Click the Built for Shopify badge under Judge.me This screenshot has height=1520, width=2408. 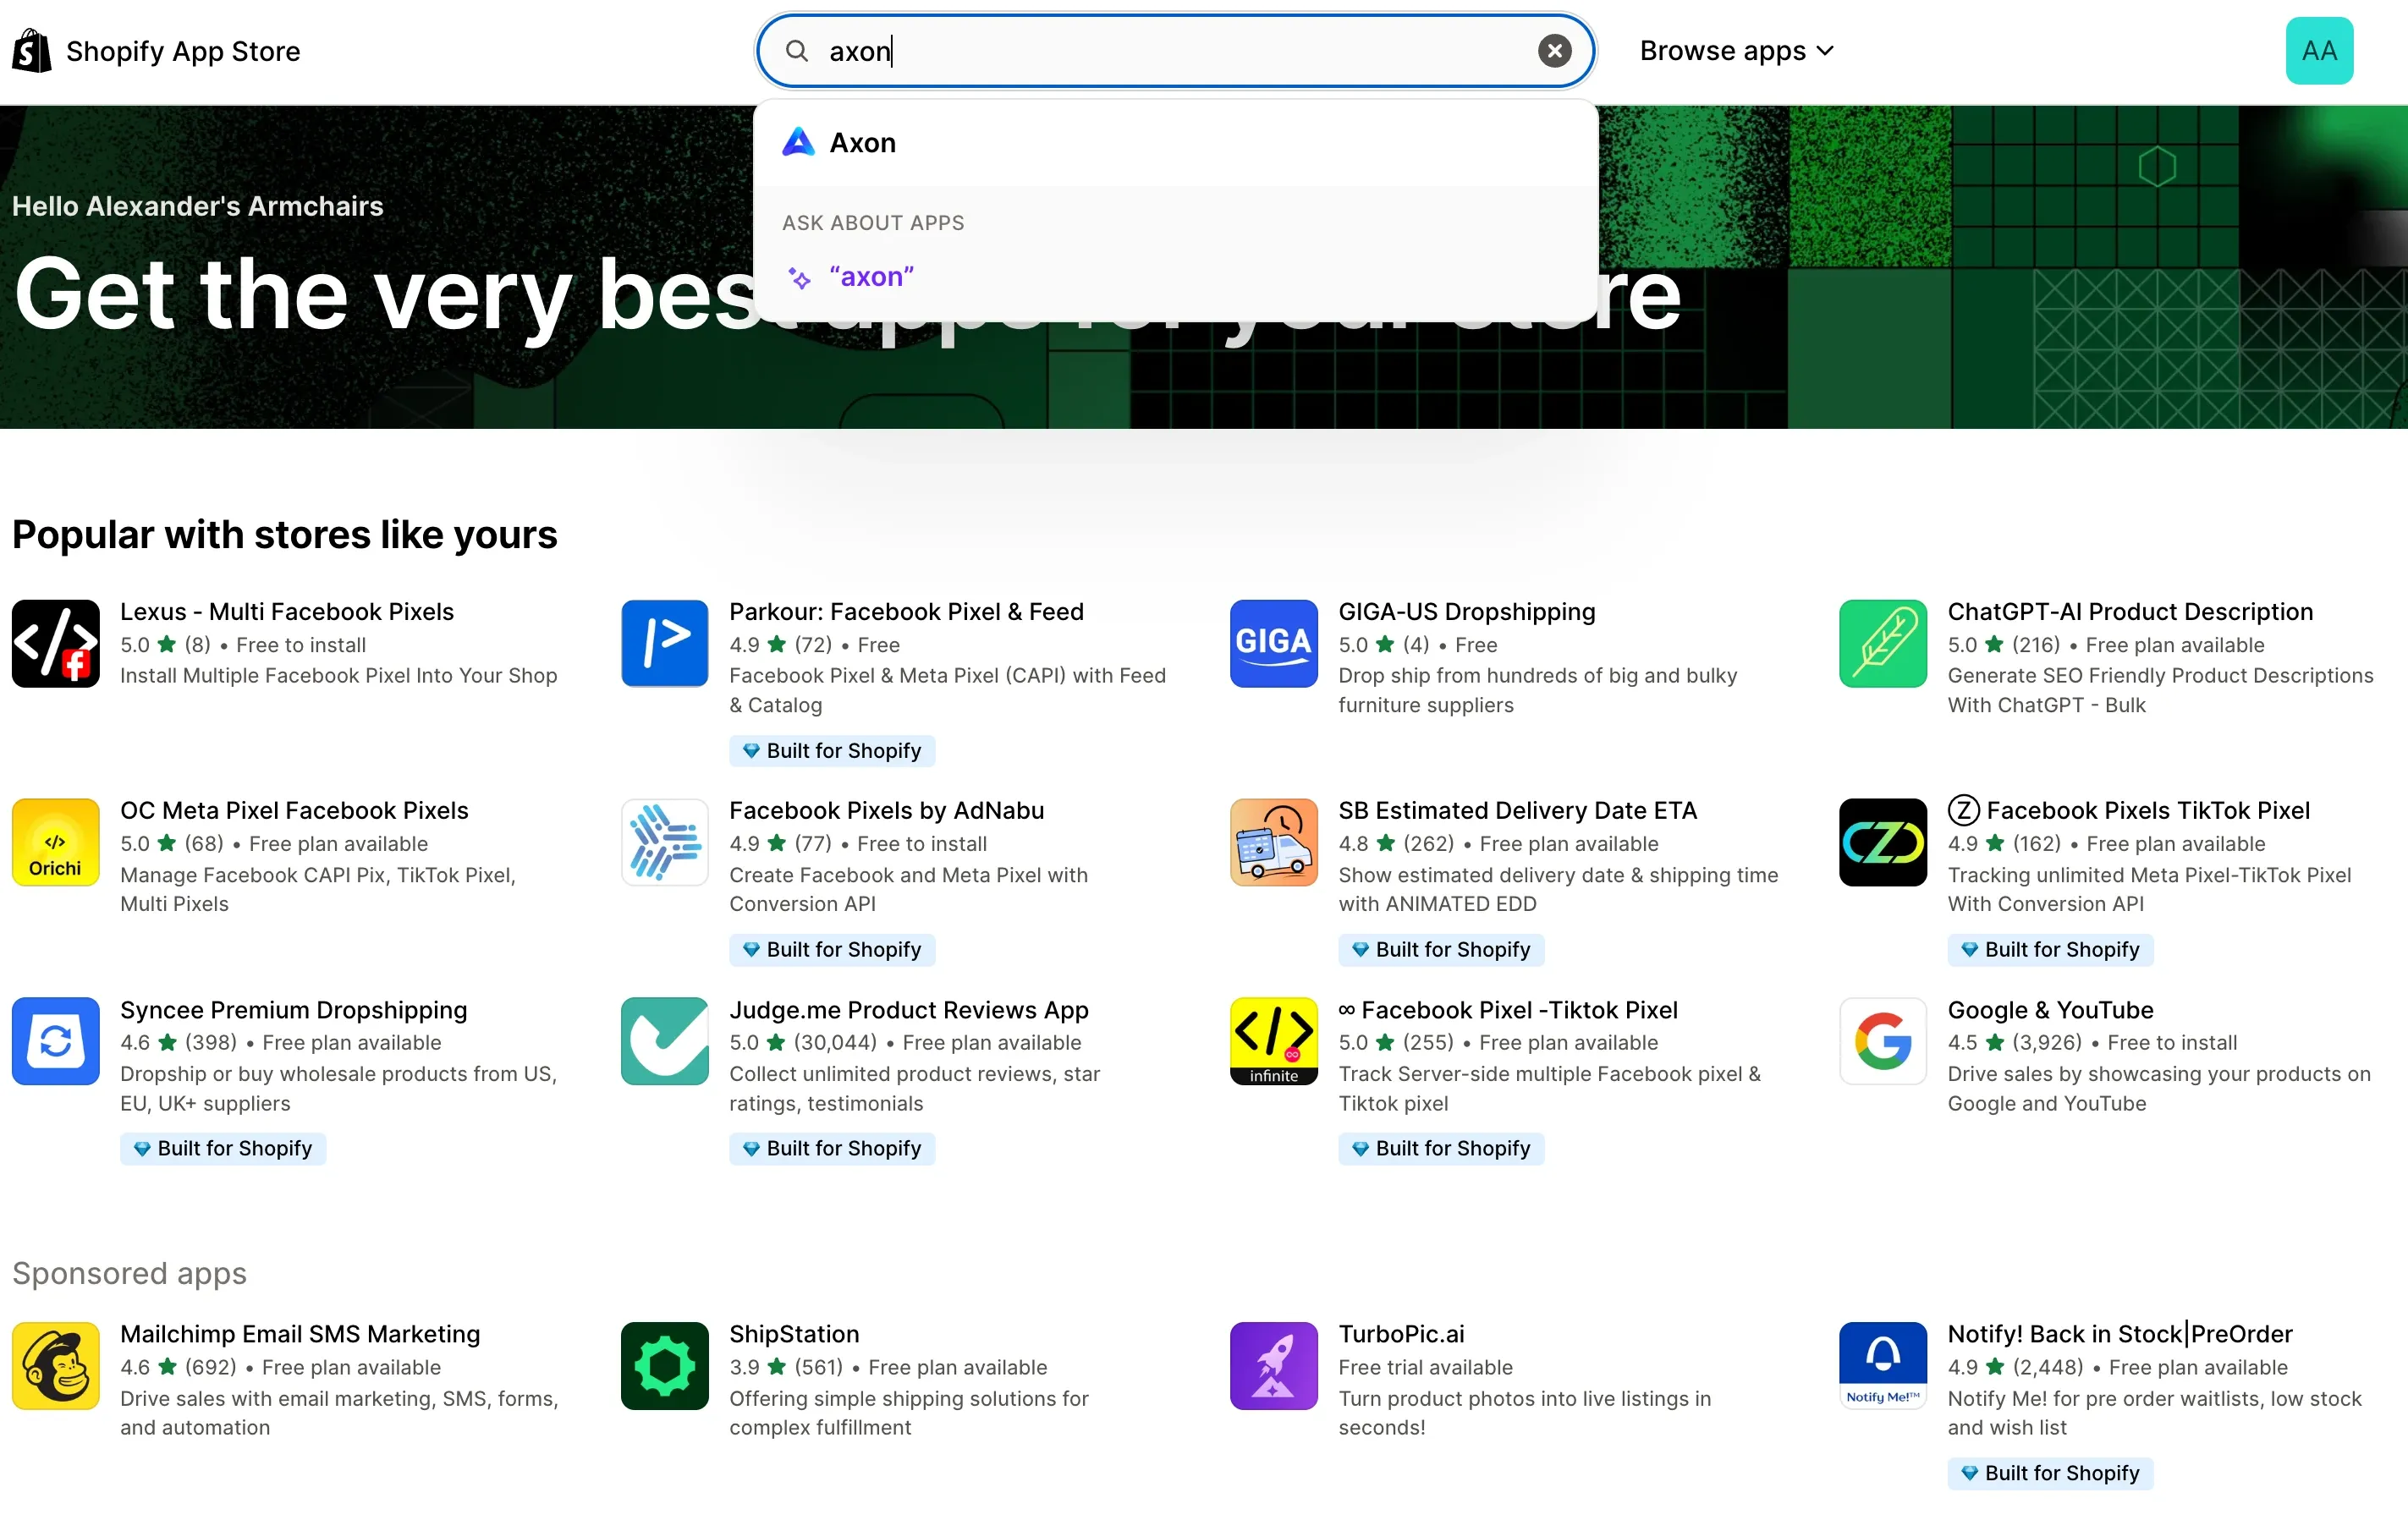pyautogui.click(x=832, y=1148)
